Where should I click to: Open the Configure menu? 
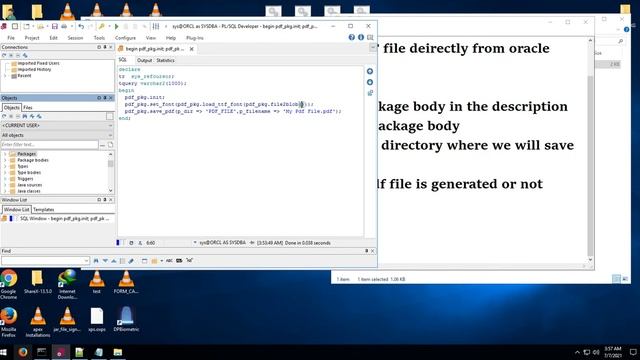(x=125, y=38)
